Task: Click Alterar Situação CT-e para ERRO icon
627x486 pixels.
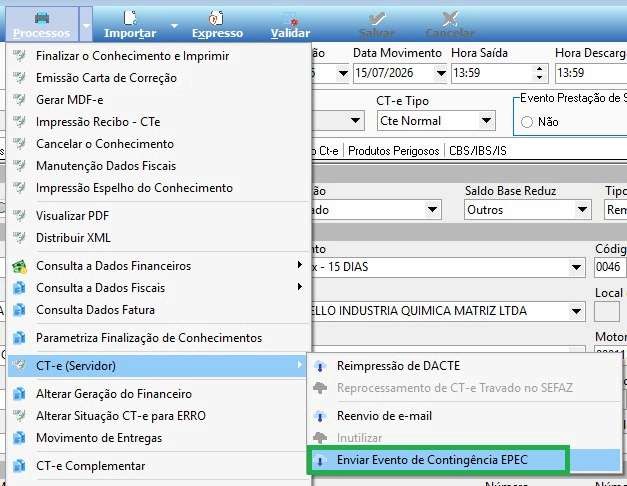Action: [19, 415]
